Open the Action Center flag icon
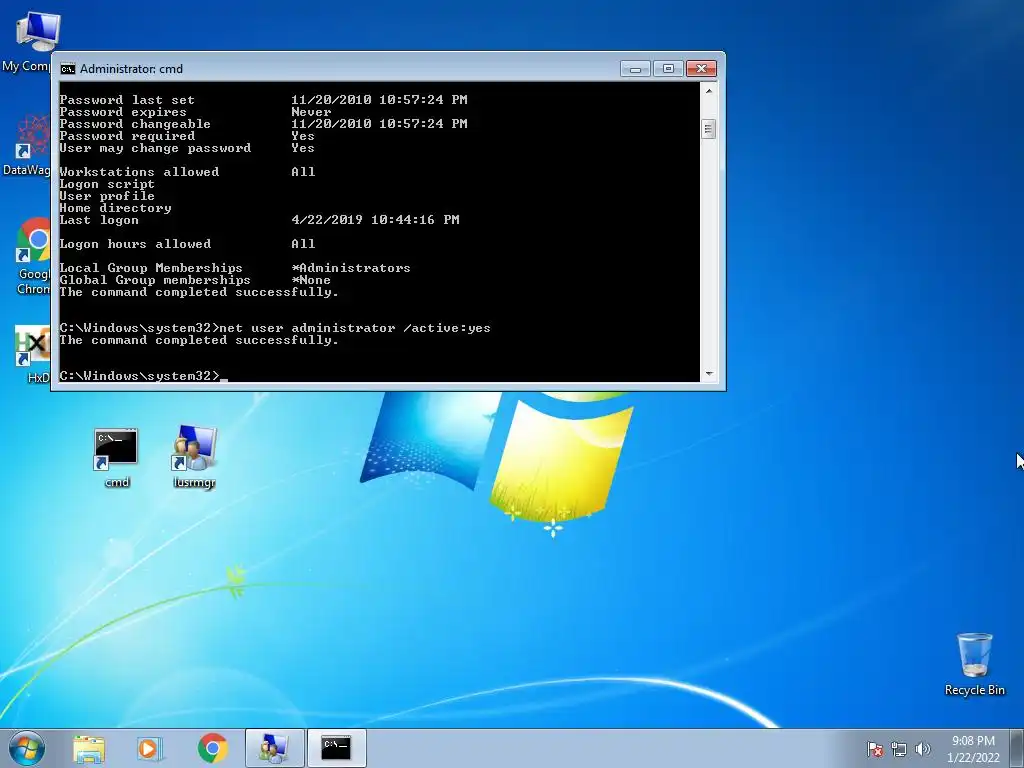This screenshot has height=768, width=1024. [875, 749]
